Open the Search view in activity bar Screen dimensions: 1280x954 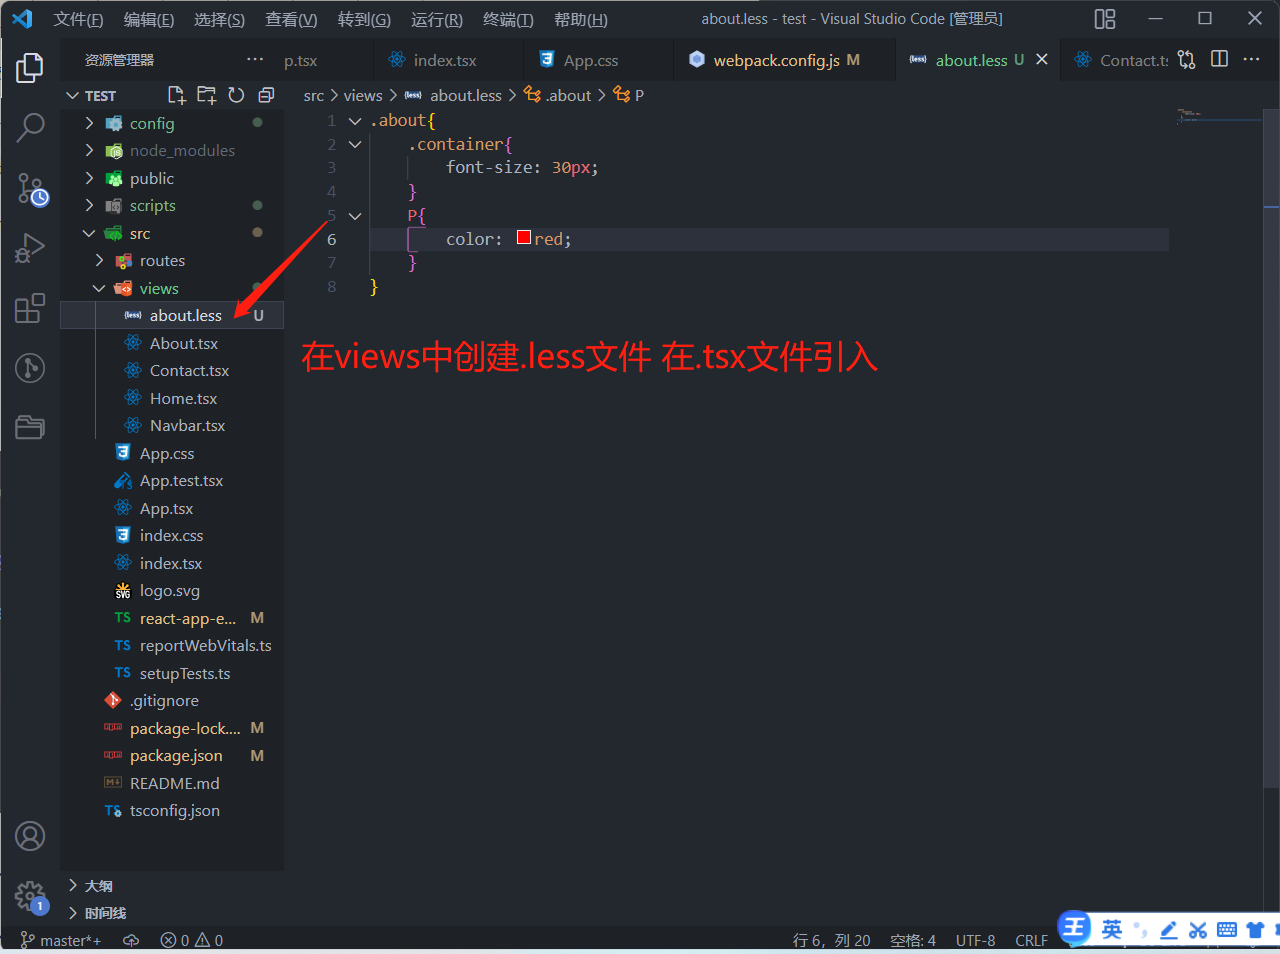pos(30,127)
